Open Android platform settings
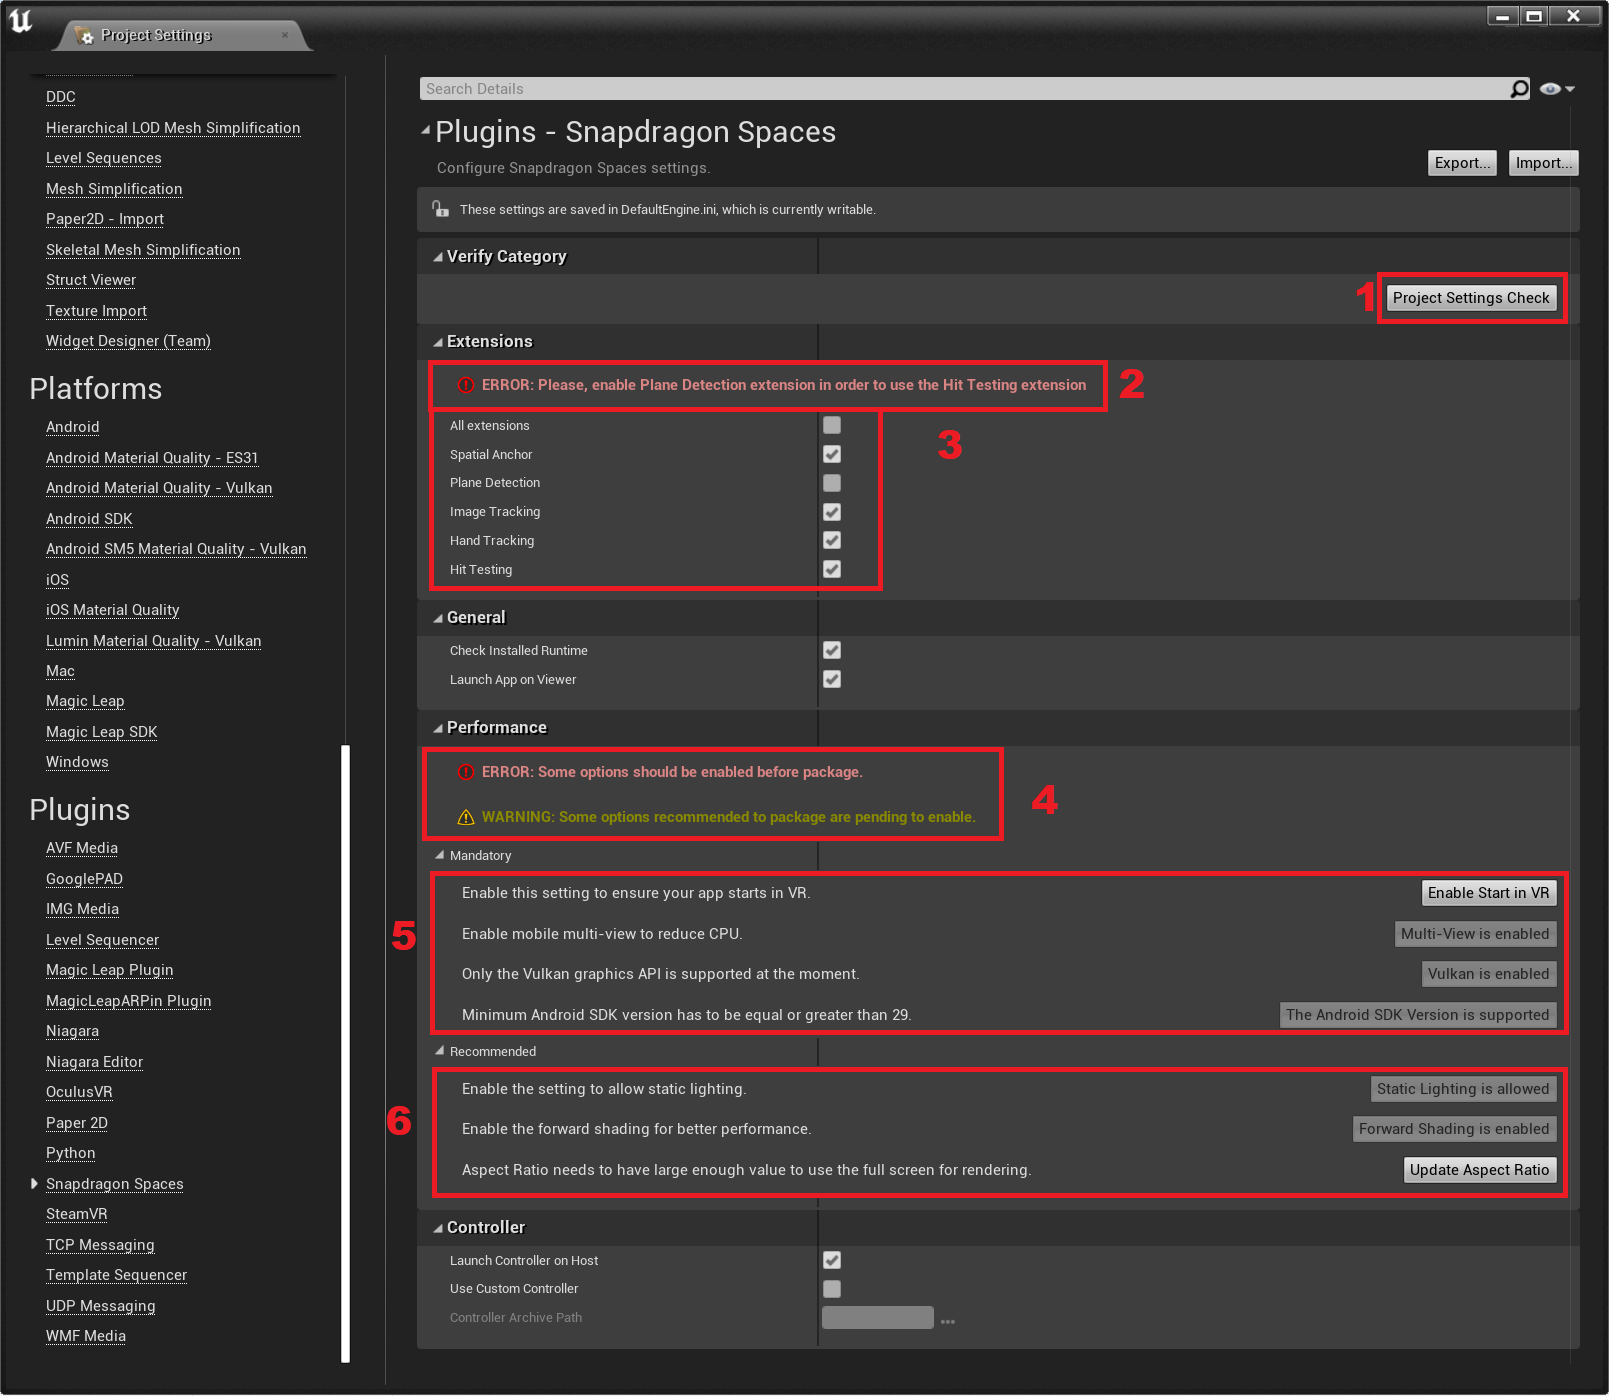The height and width of the screenshot is (1396, 1609). tap(73, 427)
